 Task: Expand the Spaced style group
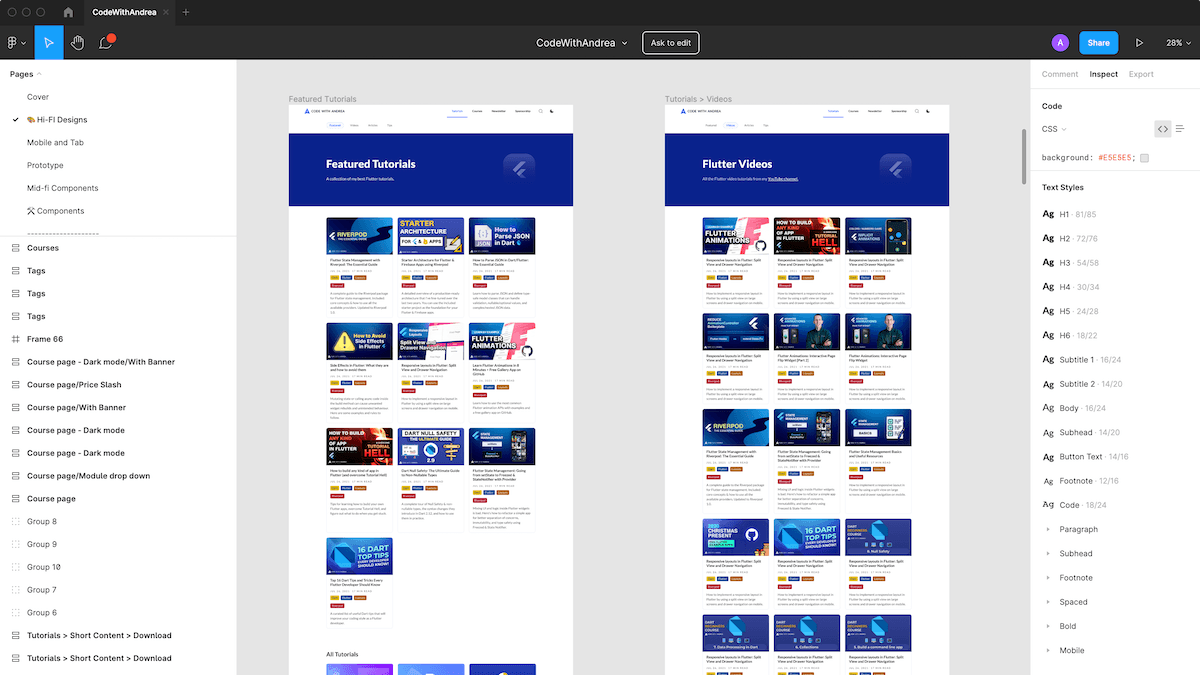point(1048,602)
